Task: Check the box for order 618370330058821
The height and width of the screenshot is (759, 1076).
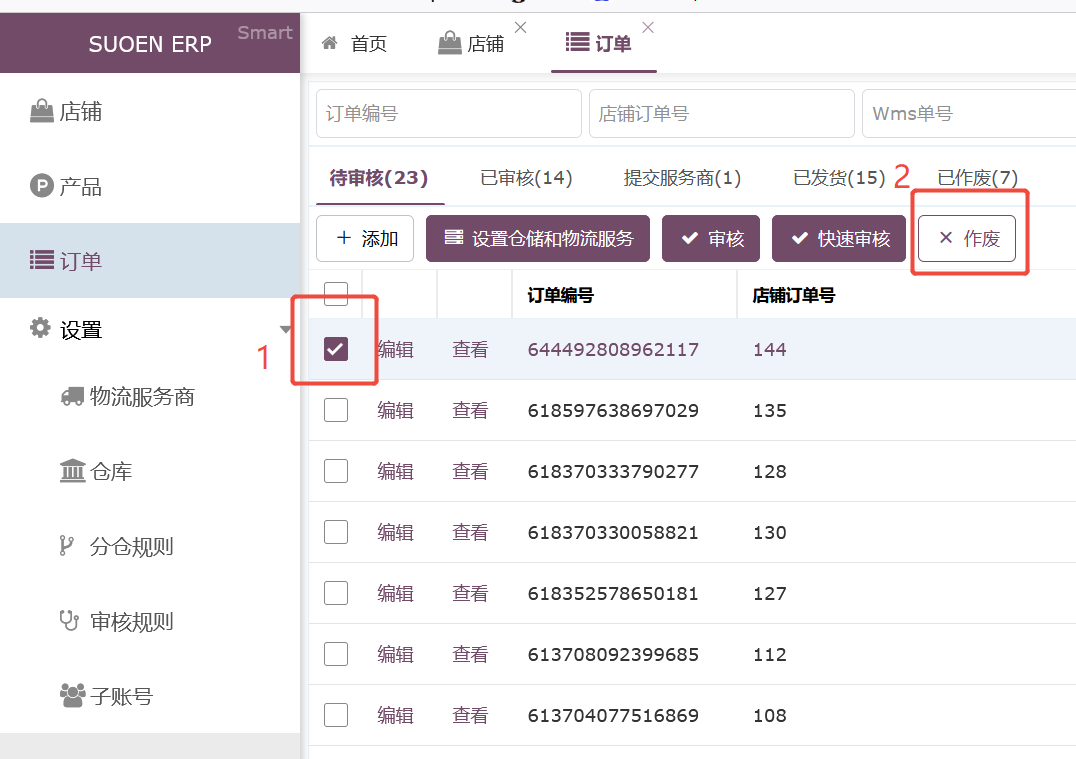Action: 336,532
